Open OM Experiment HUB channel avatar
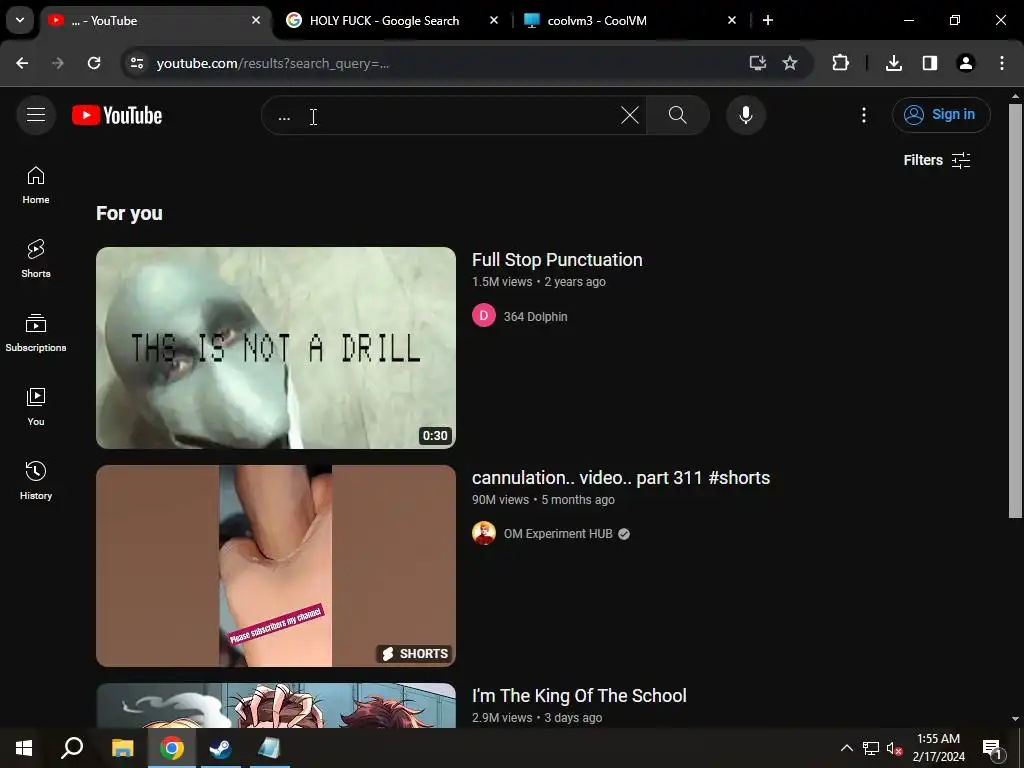The width and height of the screenshot is (1024, 768). (484, 534)
